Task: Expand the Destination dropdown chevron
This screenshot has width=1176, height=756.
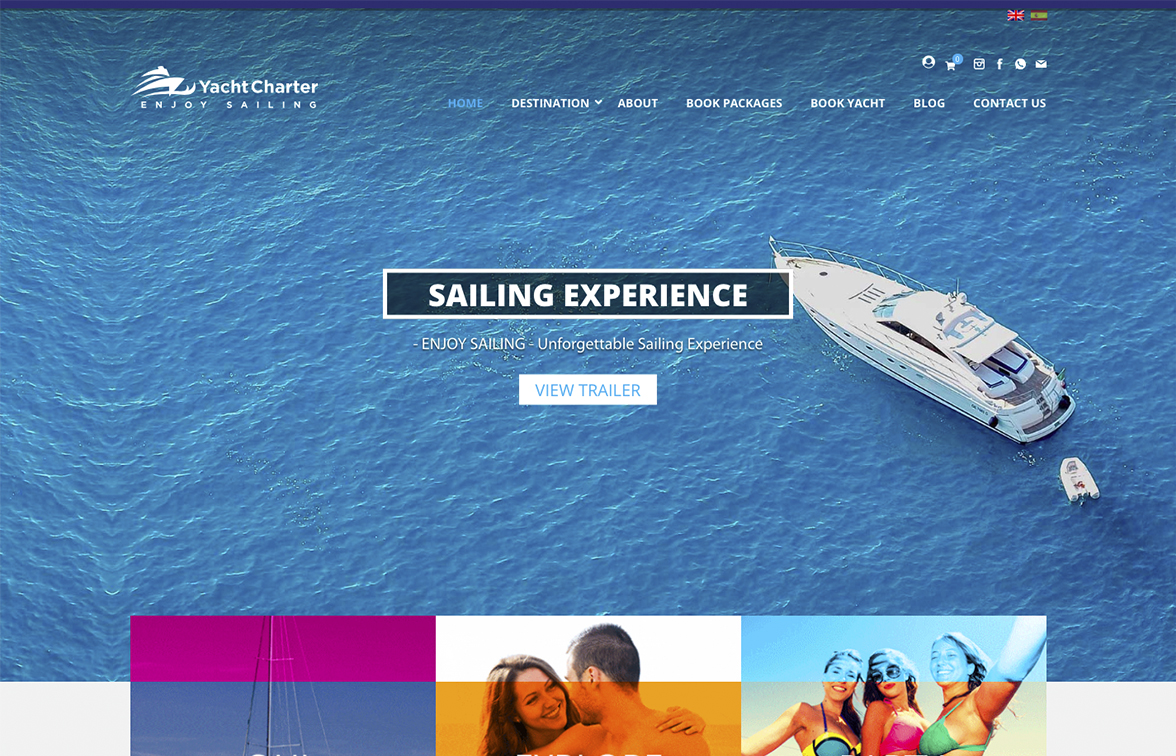Action: pos(598,102)
